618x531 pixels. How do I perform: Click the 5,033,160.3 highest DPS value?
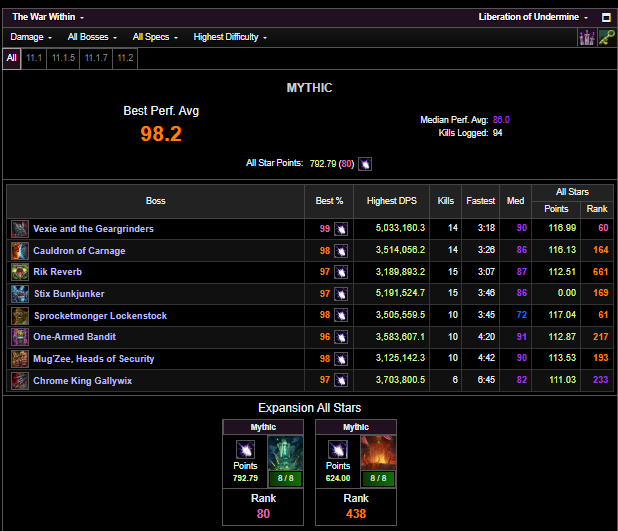(x=400, y=228)
